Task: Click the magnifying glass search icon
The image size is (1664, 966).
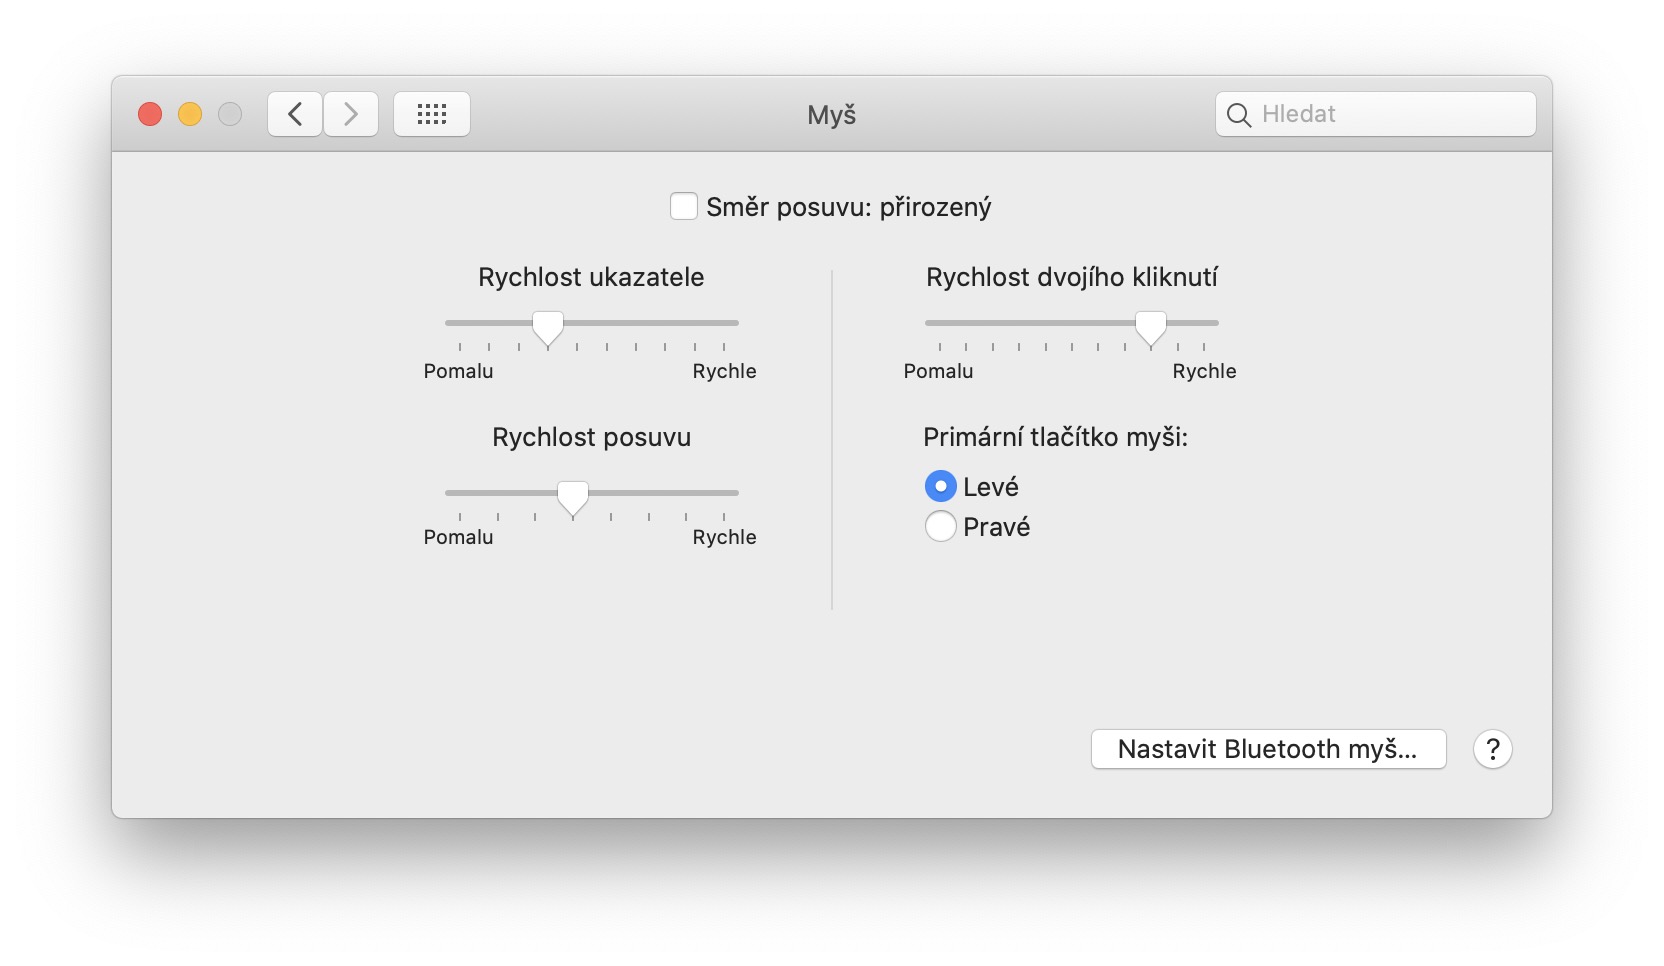Action: pyautogui.click(x=1238, y=115)
